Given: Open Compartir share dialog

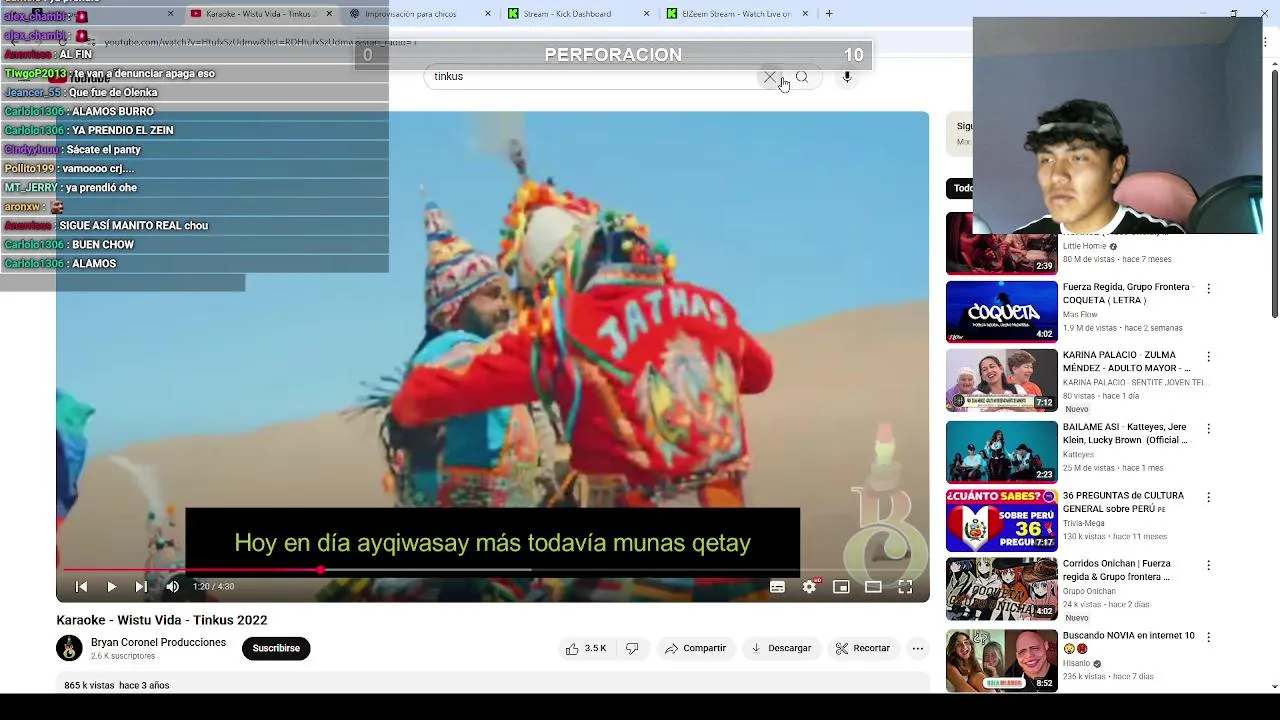Looking at the screenshot, I should click(695, 648).
